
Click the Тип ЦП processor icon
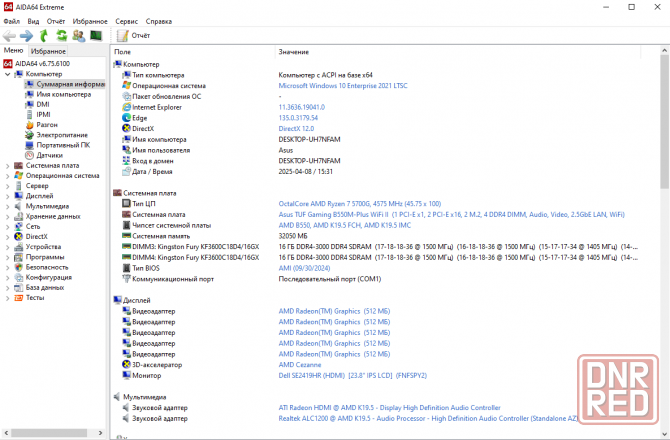[126, 204]
